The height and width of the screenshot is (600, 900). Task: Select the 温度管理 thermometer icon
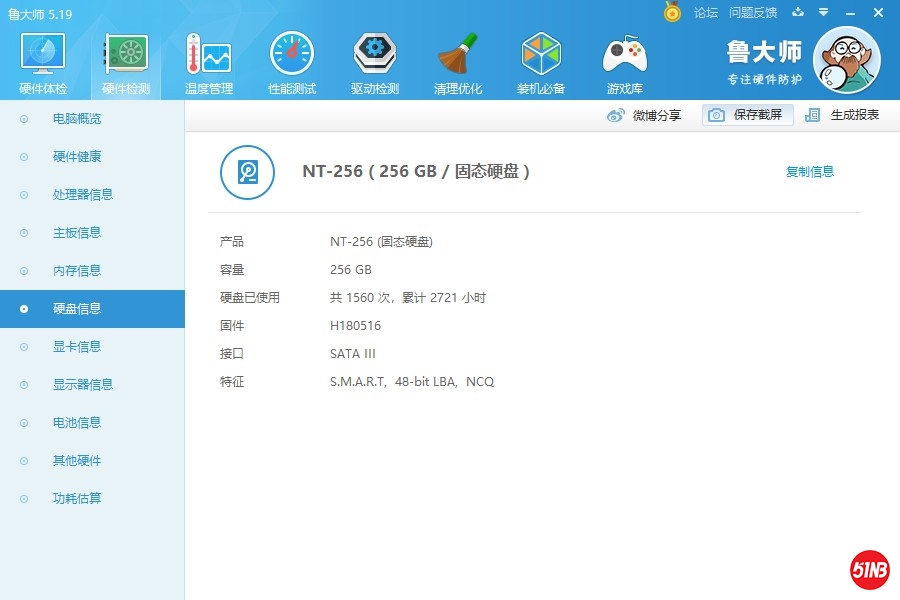click(x=208, y=55)
